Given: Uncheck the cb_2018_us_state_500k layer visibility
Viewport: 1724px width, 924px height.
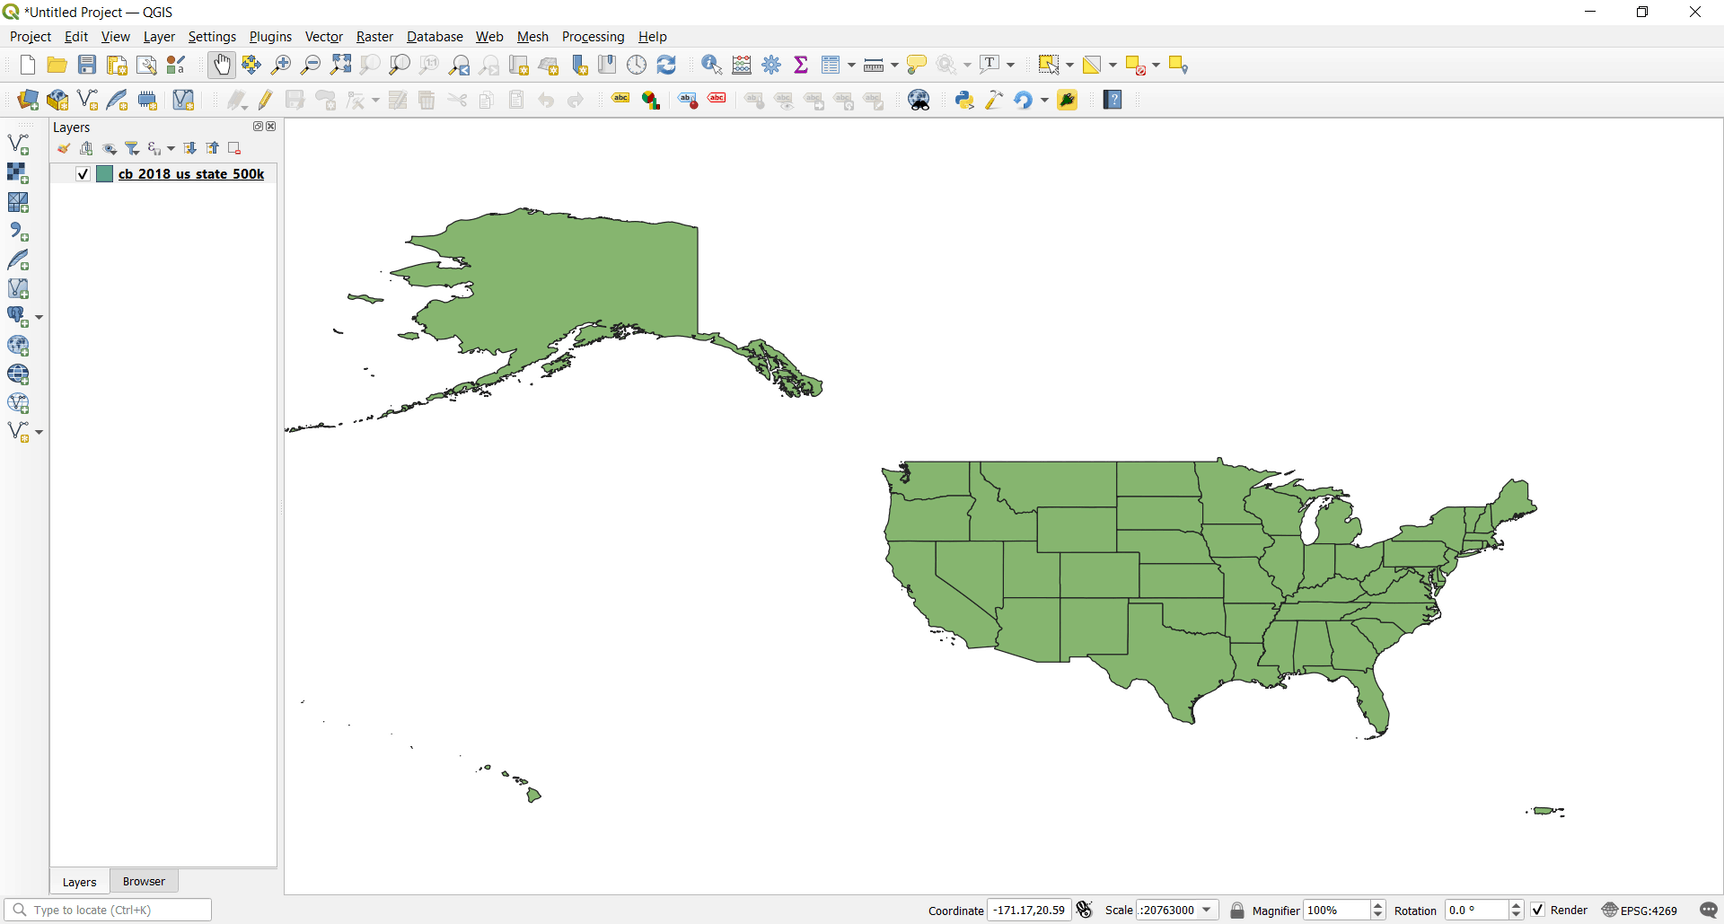Looking at the screenshot, I should tap(82, 173).
